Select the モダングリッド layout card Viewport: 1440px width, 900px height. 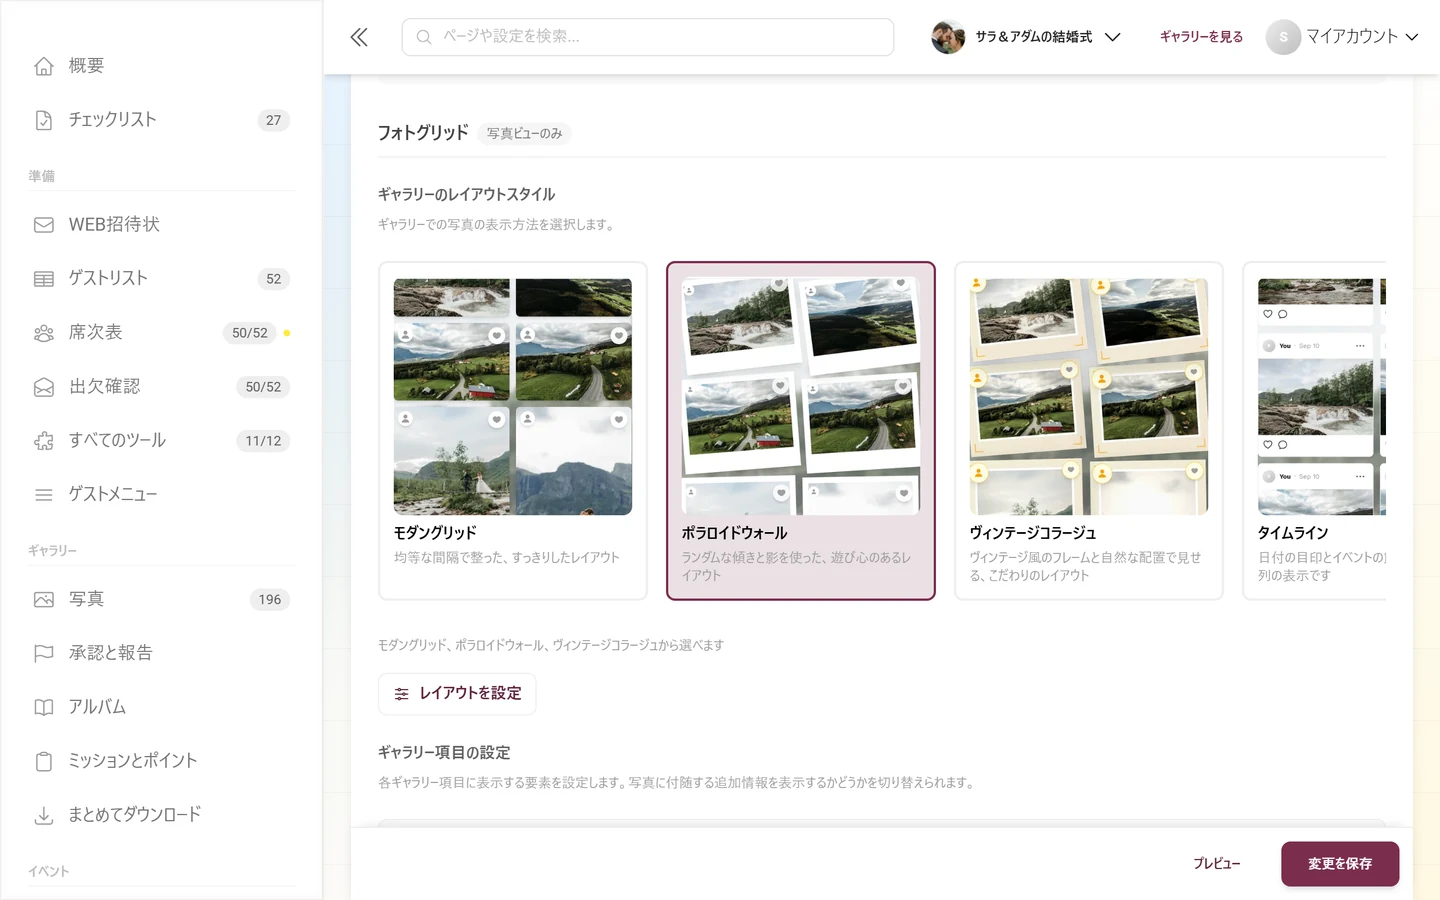click(x=513, y=431)
